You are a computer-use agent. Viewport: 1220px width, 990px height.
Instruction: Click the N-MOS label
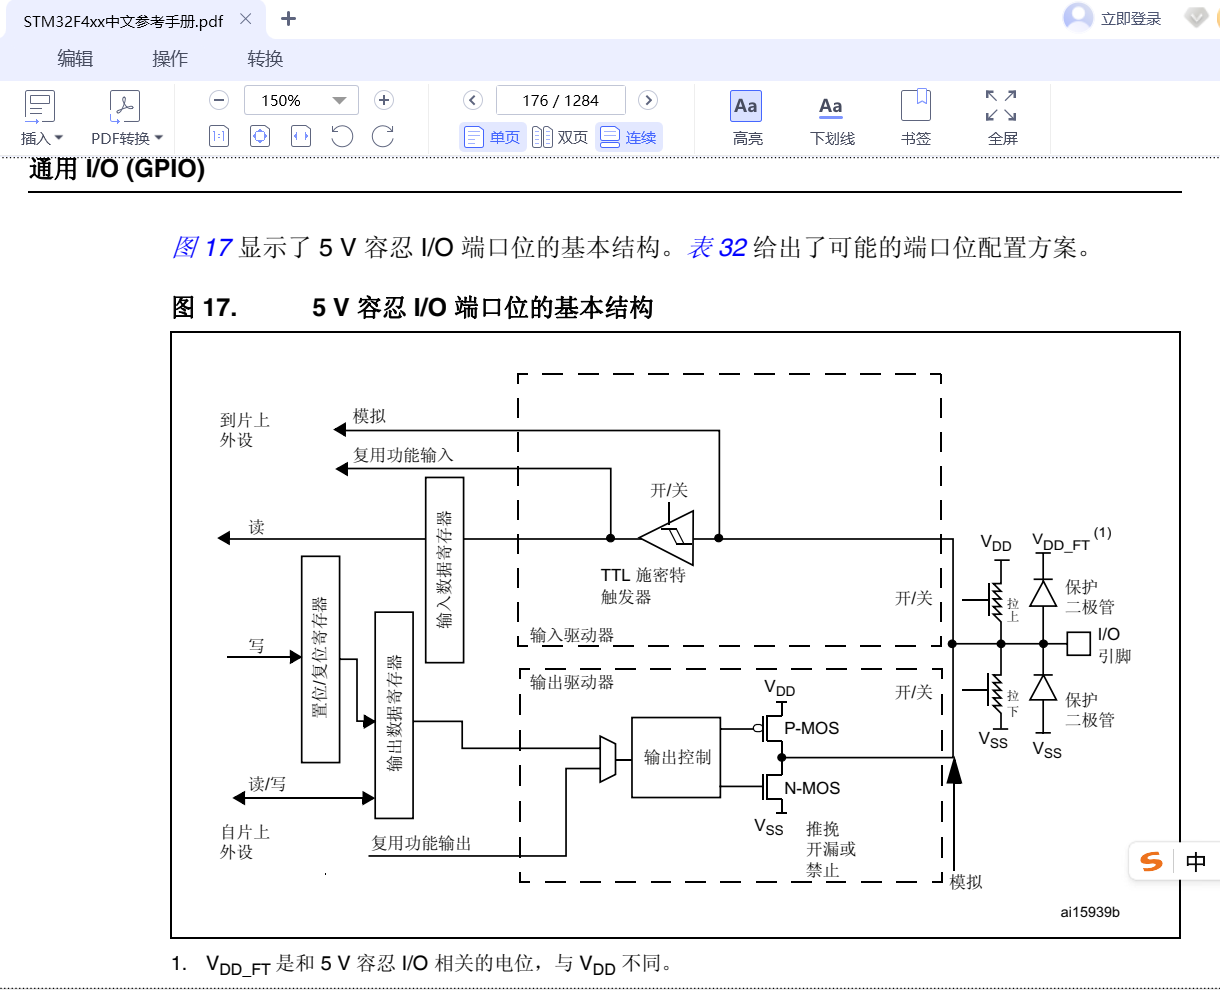tap(812, 788)
